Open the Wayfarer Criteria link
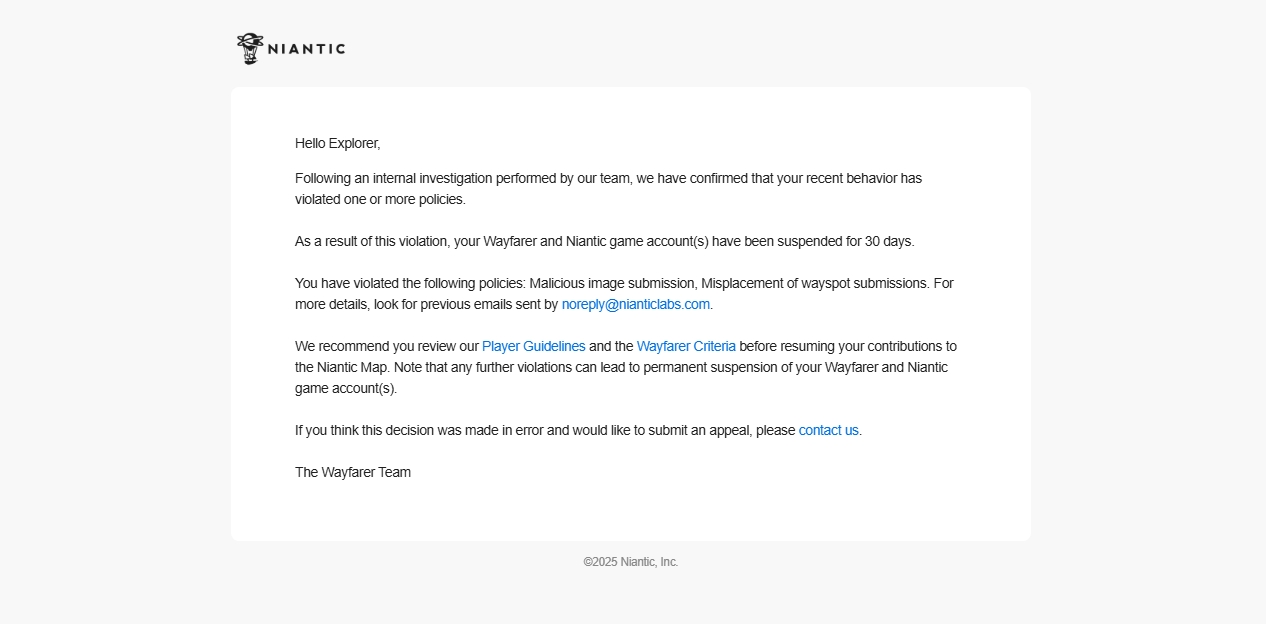This screenshot has height=625, width=1266. 686,346
